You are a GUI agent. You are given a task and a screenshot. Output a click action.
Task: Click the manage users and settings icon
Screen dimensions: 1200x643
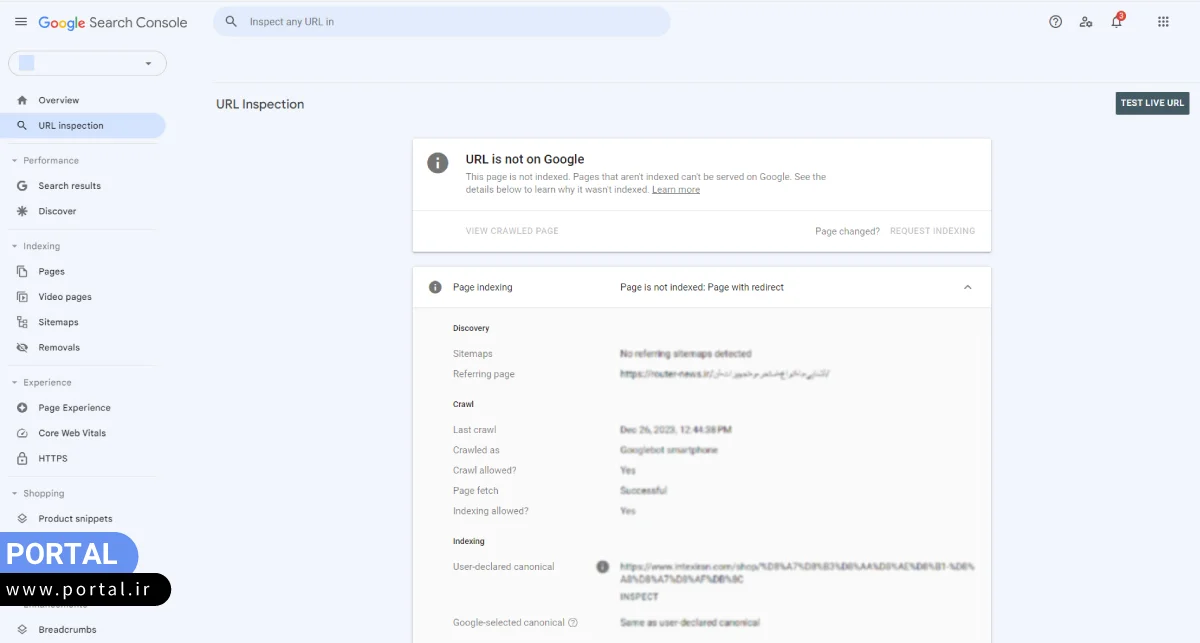tap(1086, 22)
